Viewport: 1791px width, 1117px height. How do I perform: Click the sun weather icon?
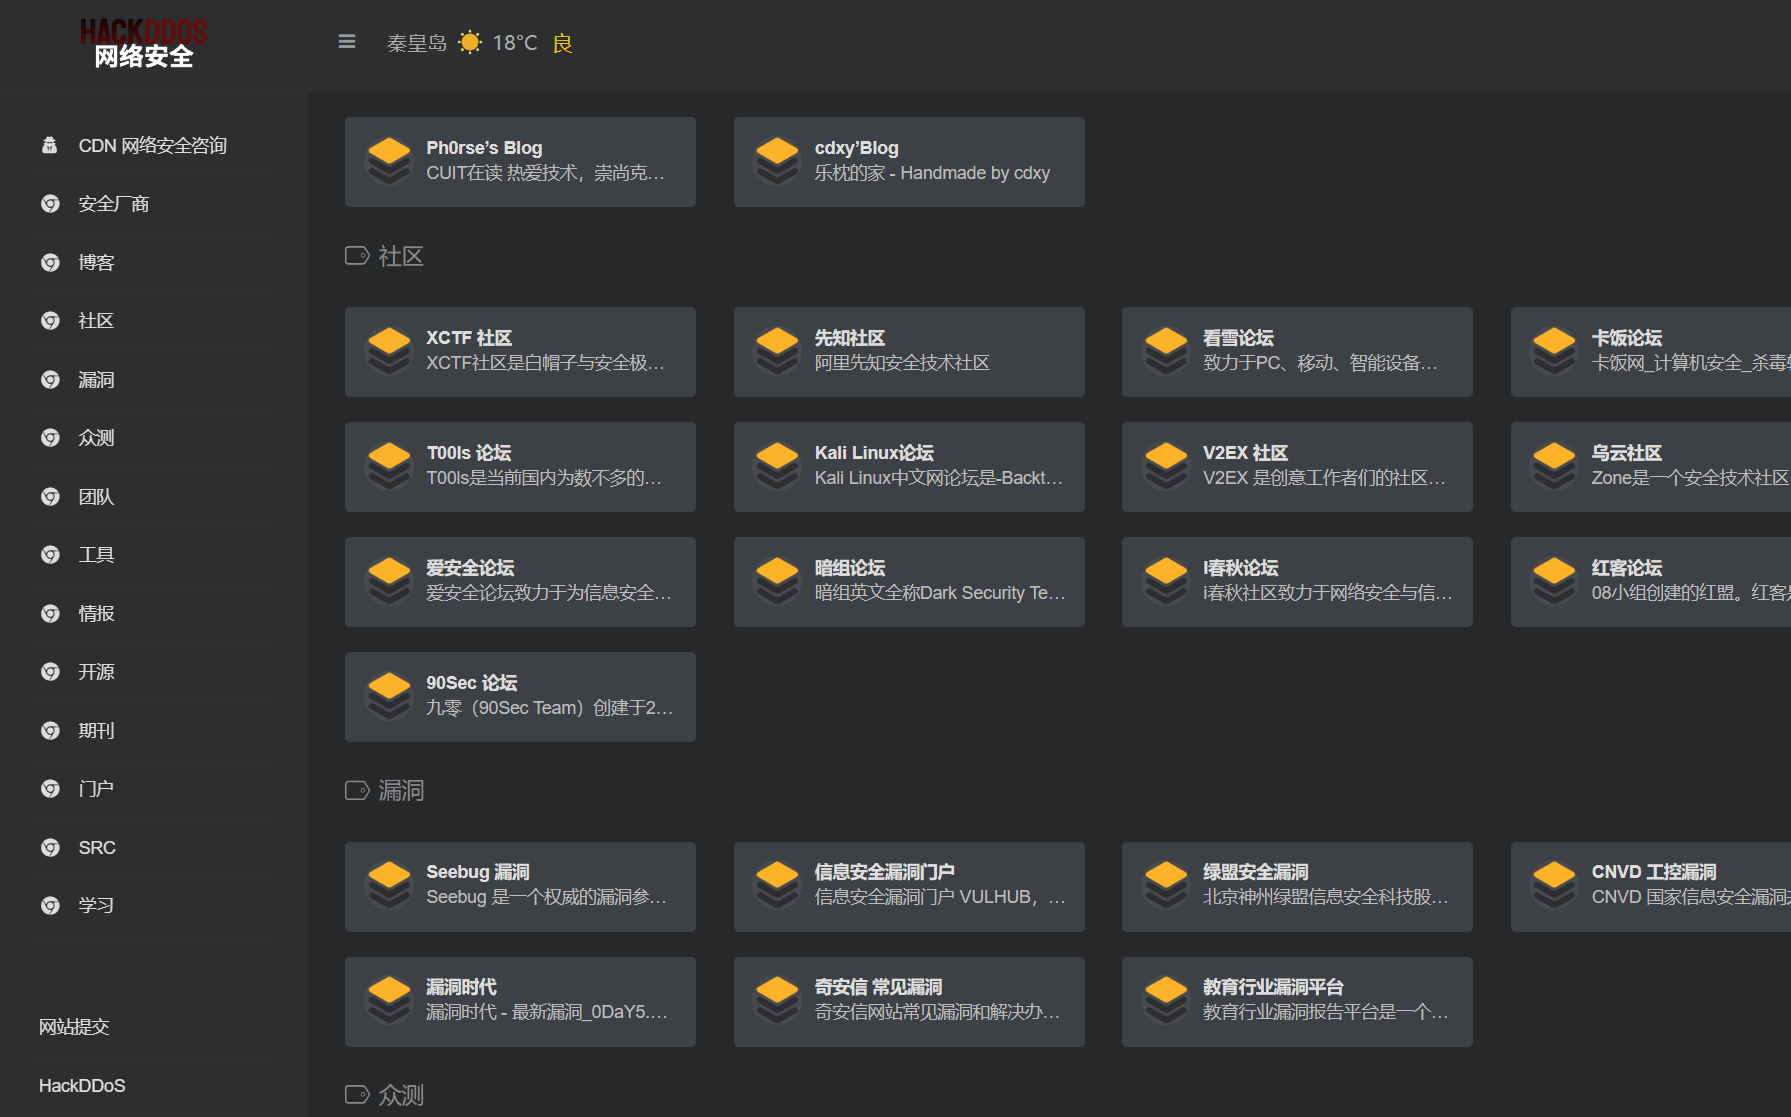469,42
